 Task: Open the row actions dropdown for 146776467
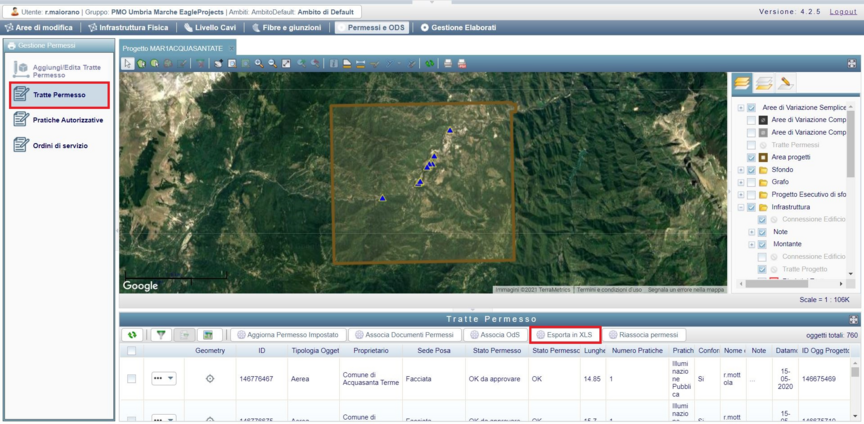[x=163, y=379]
